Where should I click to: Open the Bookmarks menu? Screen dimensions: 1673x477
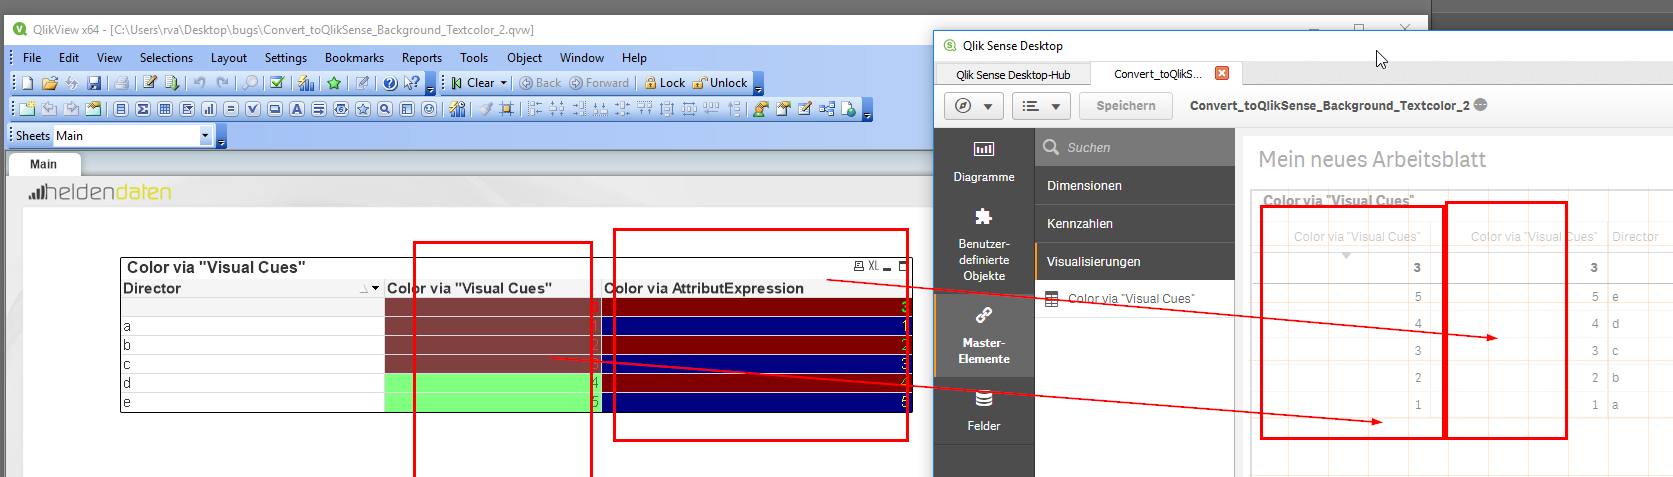(354, 58)
